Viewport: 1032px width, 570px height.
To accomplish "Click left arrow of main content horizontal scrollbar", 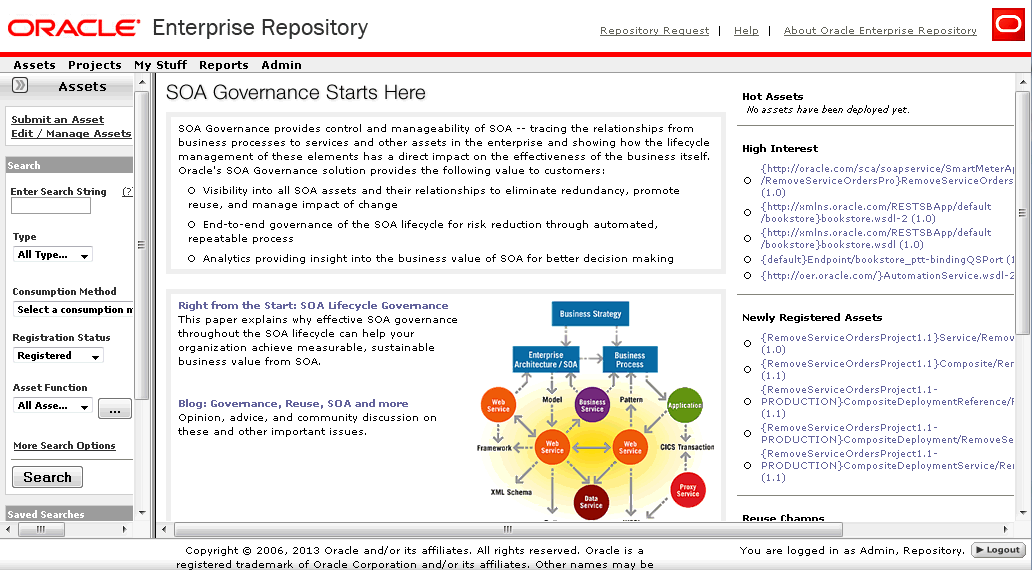I will (x=165, y=529).
